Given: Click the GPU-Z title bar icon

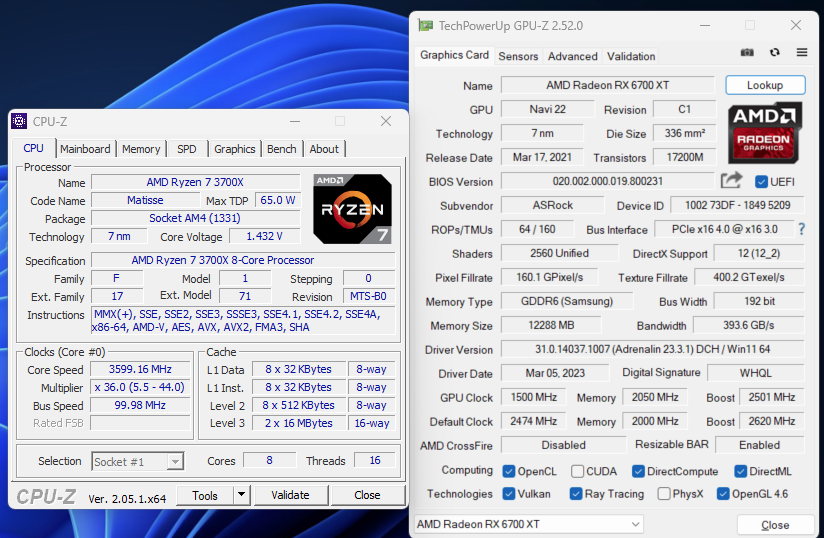Looking at the screenshot, I should (x=425, y=25).
